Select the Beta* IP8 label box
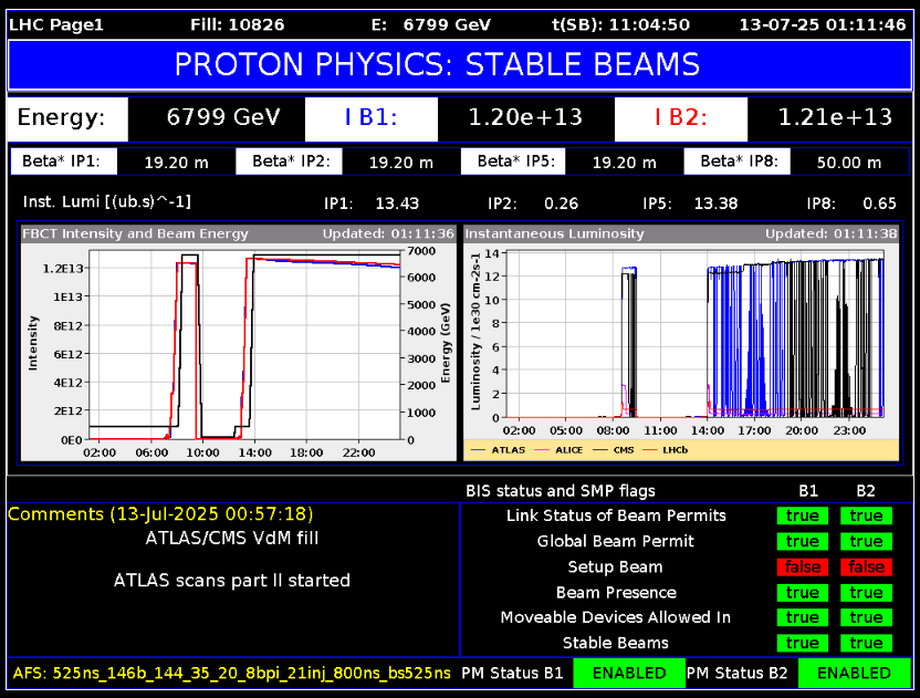 [738, 161]
